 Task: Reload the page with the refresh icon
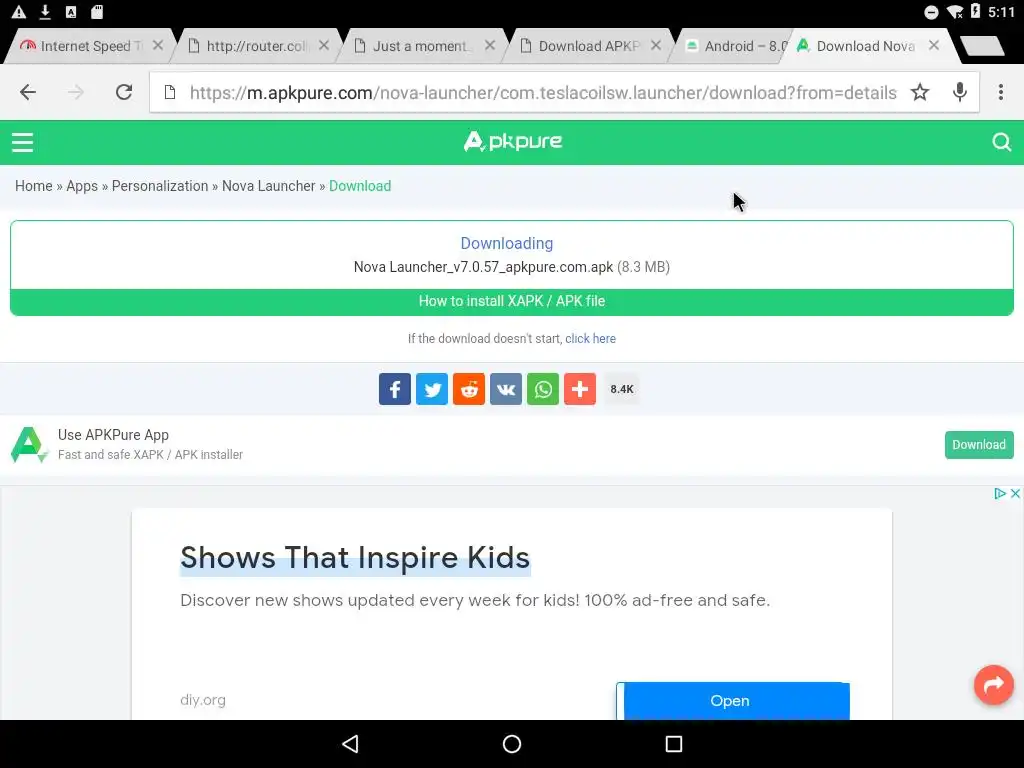tap(124, 93)
